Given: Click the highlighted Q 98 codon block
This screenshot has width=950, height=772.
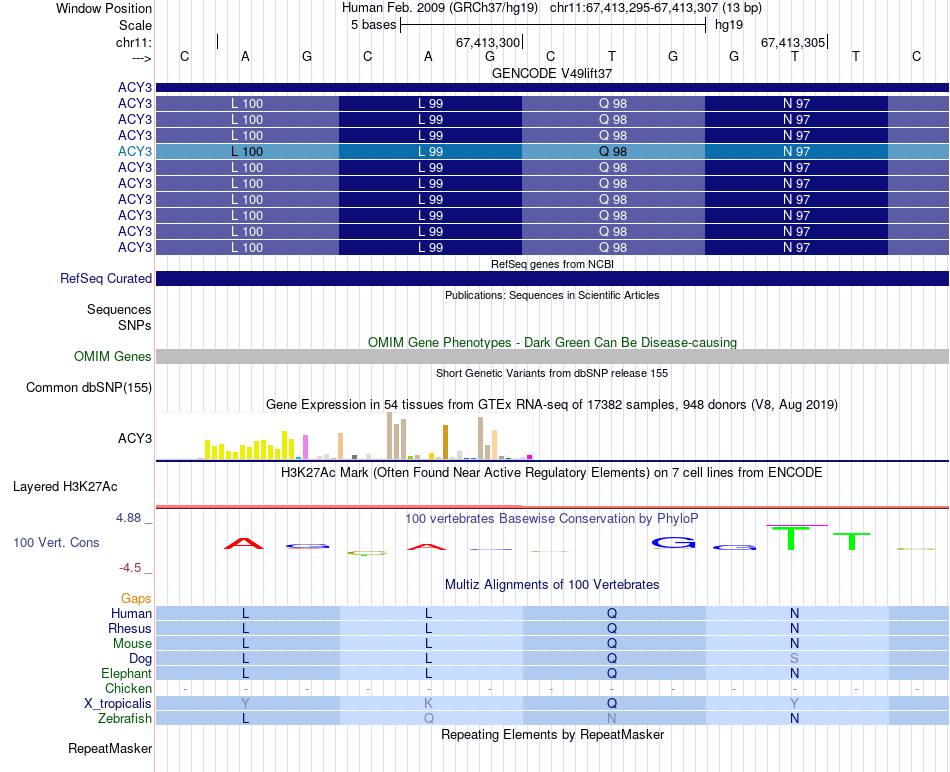Looking at the screenshot, I should [x=613, y=151].
